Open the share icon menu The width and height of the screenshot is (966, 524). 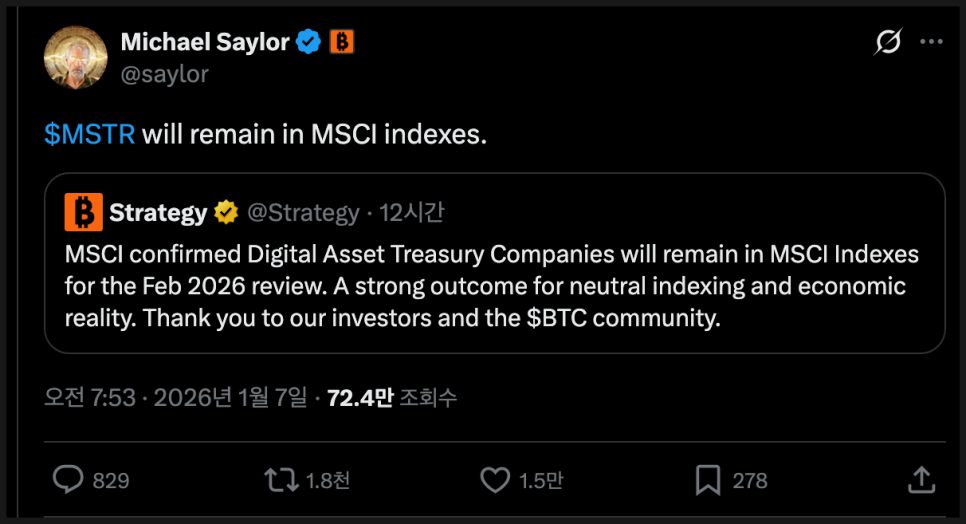click(921, 480)
